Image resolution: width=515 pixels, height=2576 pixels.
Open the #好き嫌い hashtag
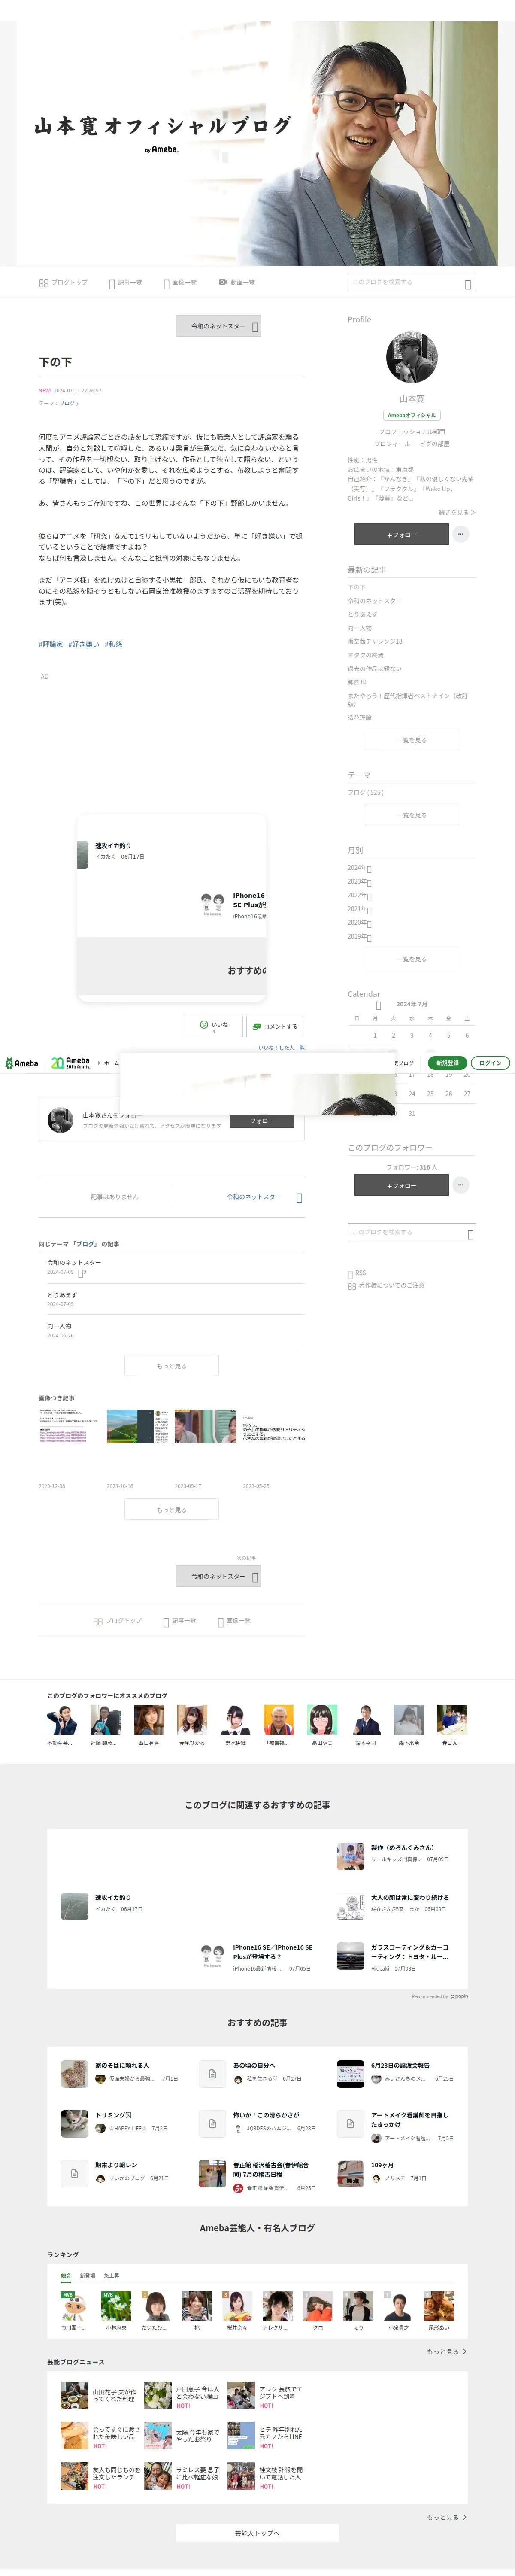84,645
